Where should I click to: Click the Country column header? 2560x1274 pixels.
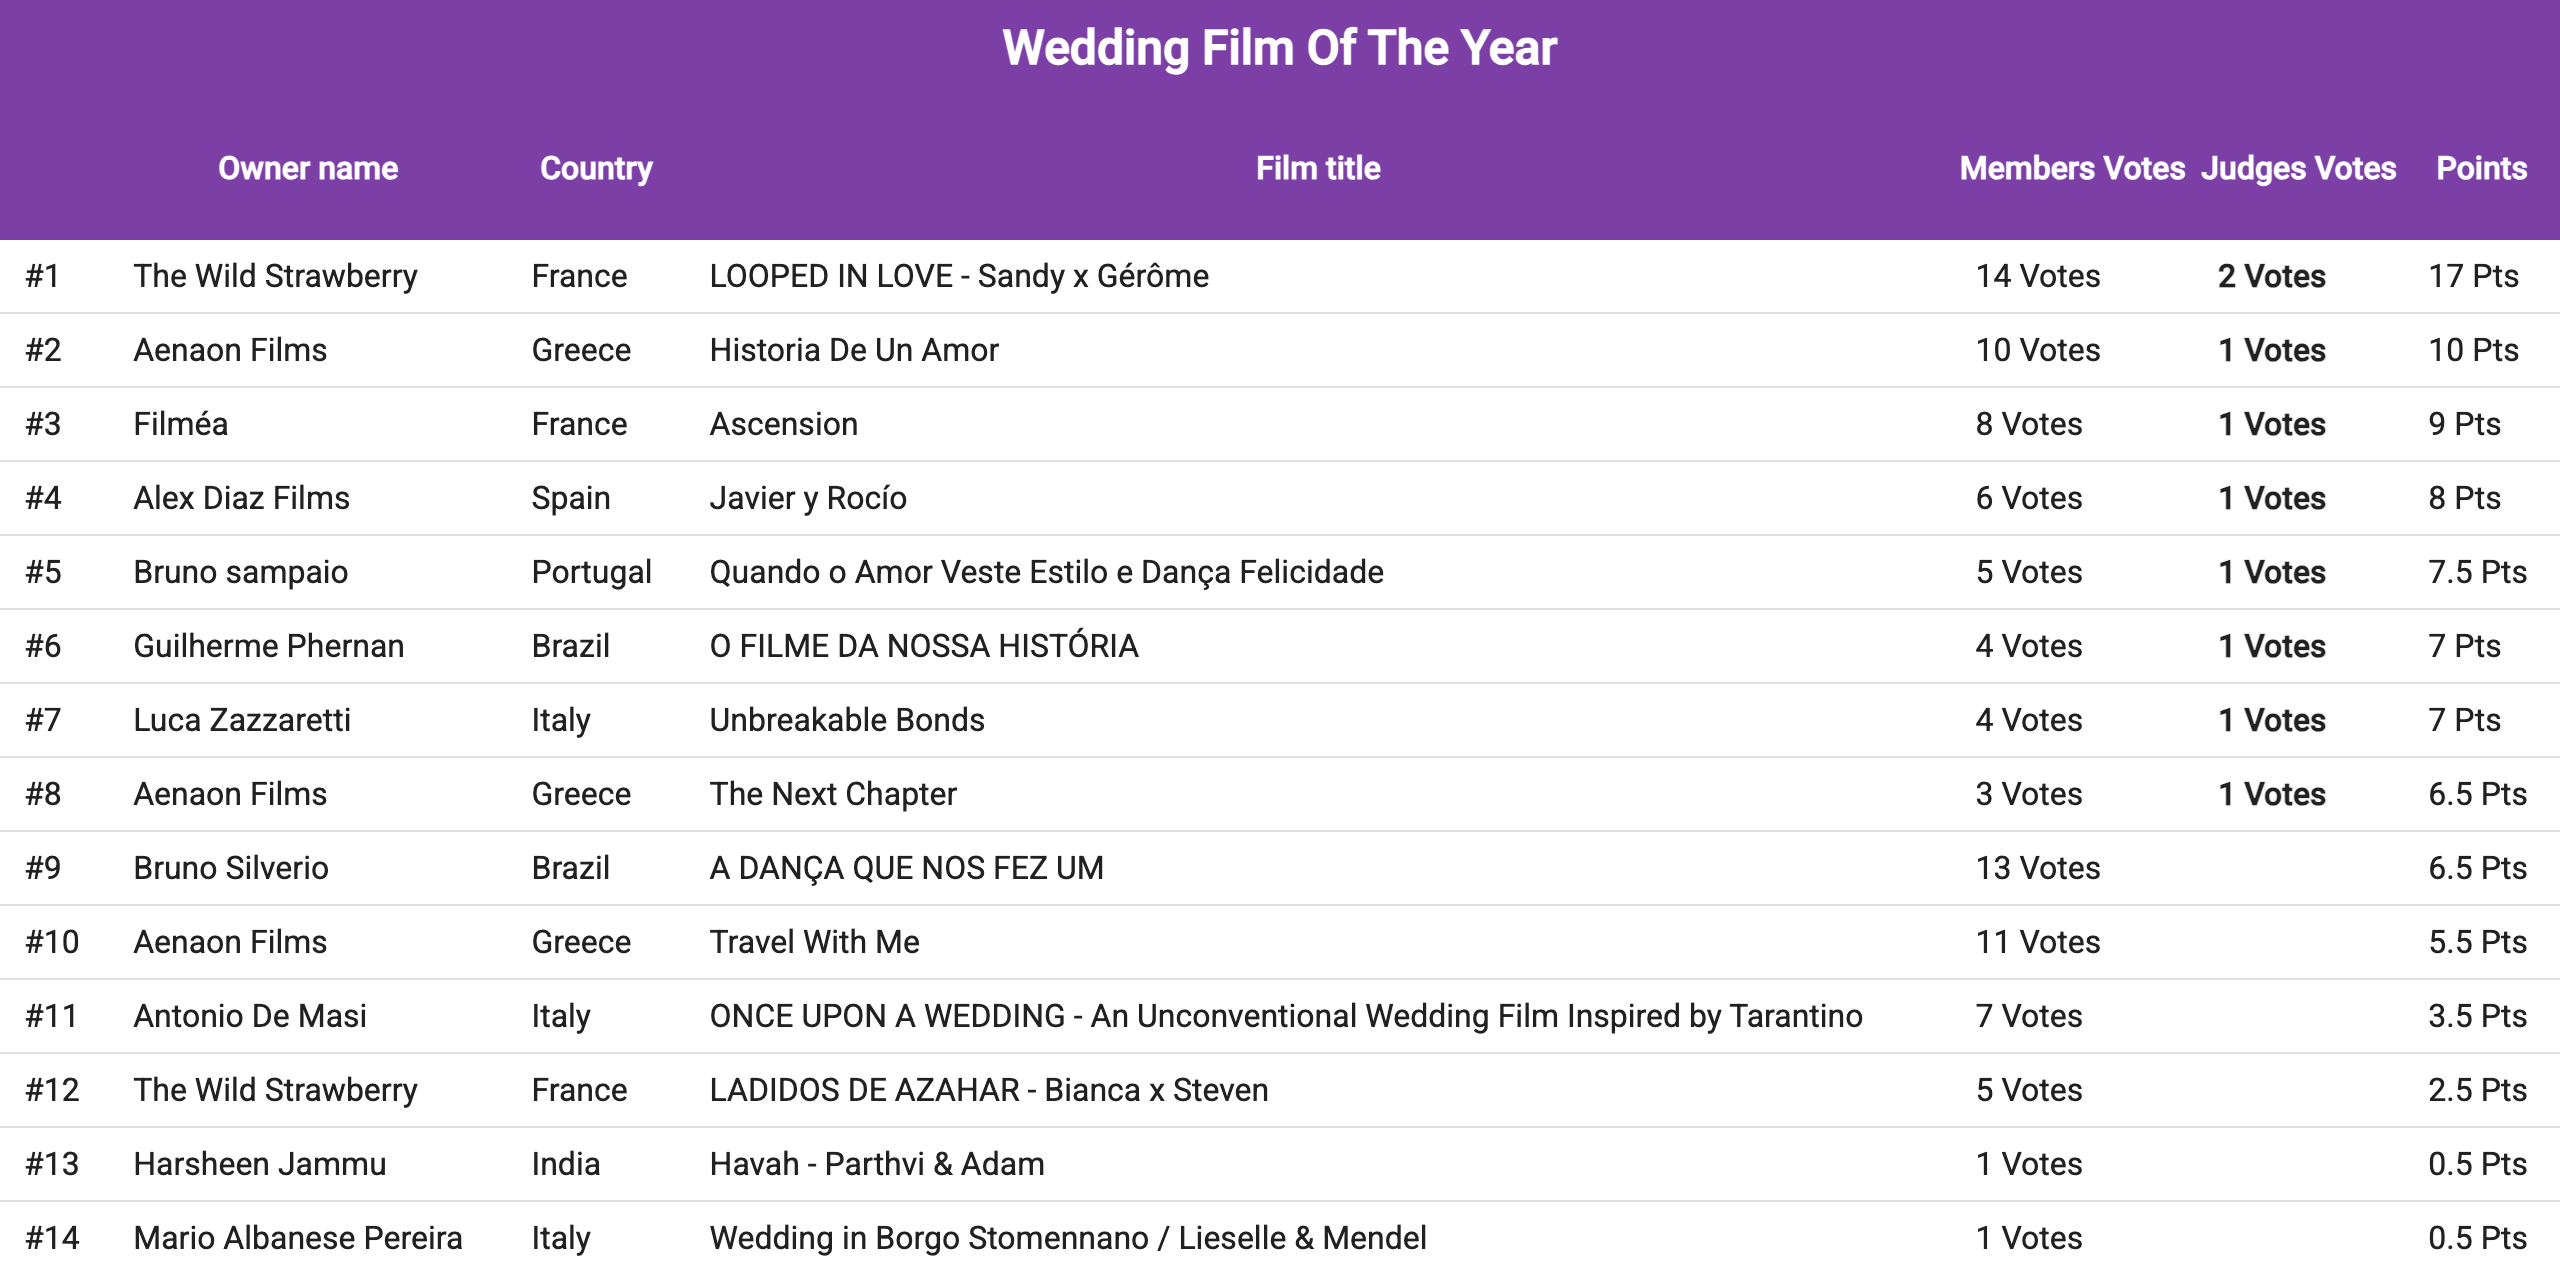tap(596, 168)
